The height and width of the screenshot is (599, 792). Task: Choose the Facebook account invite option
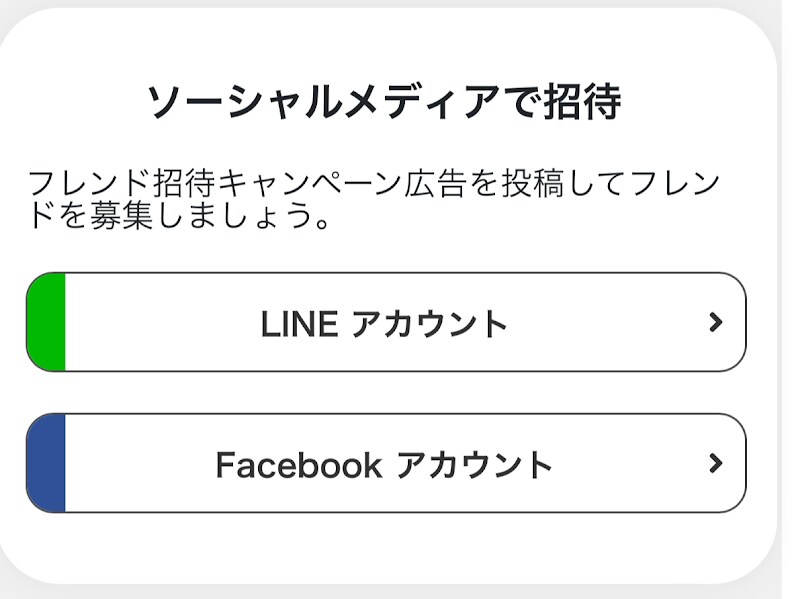click(x=385, y=464)
